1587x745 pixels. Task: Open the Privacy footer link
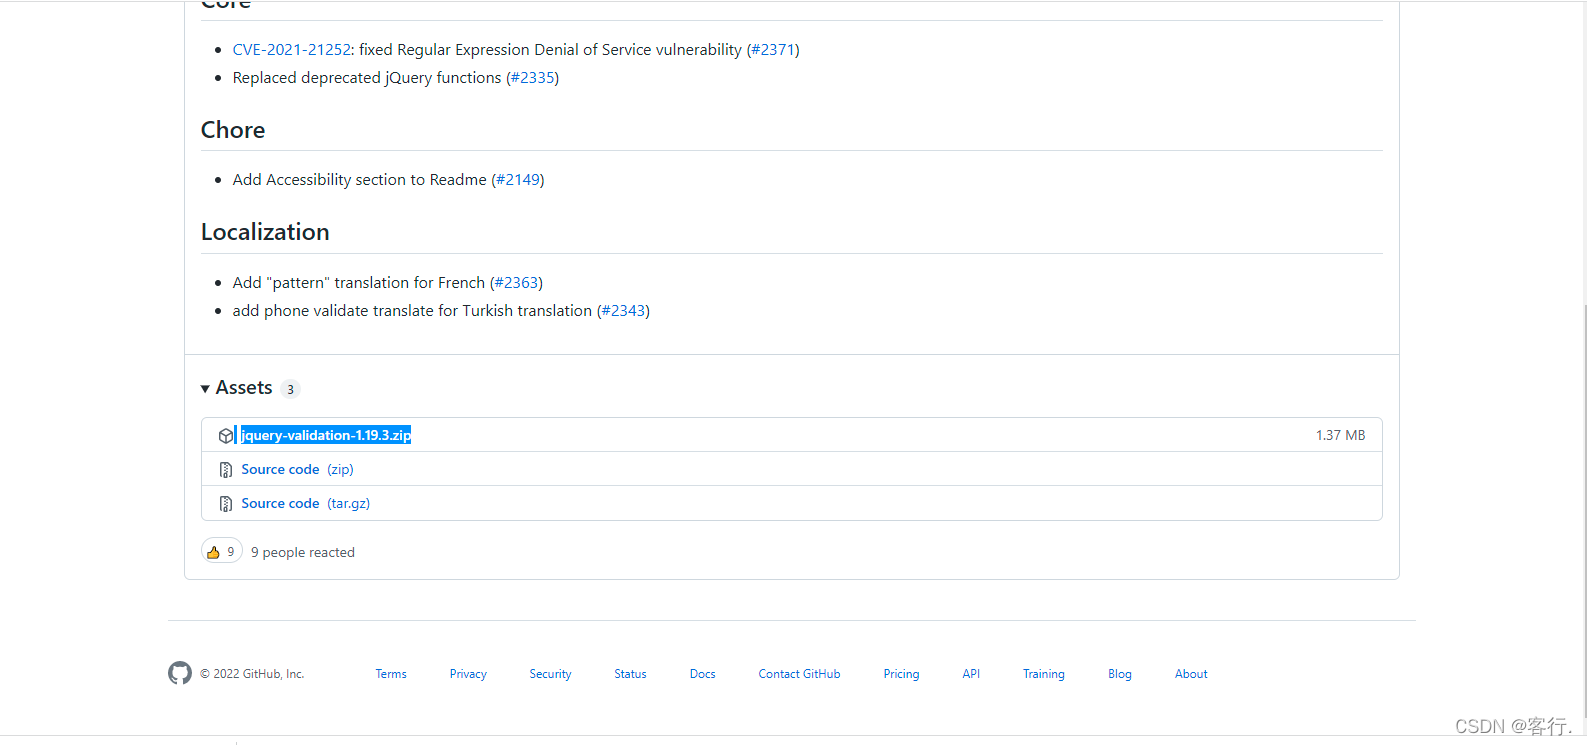(468, 674)
